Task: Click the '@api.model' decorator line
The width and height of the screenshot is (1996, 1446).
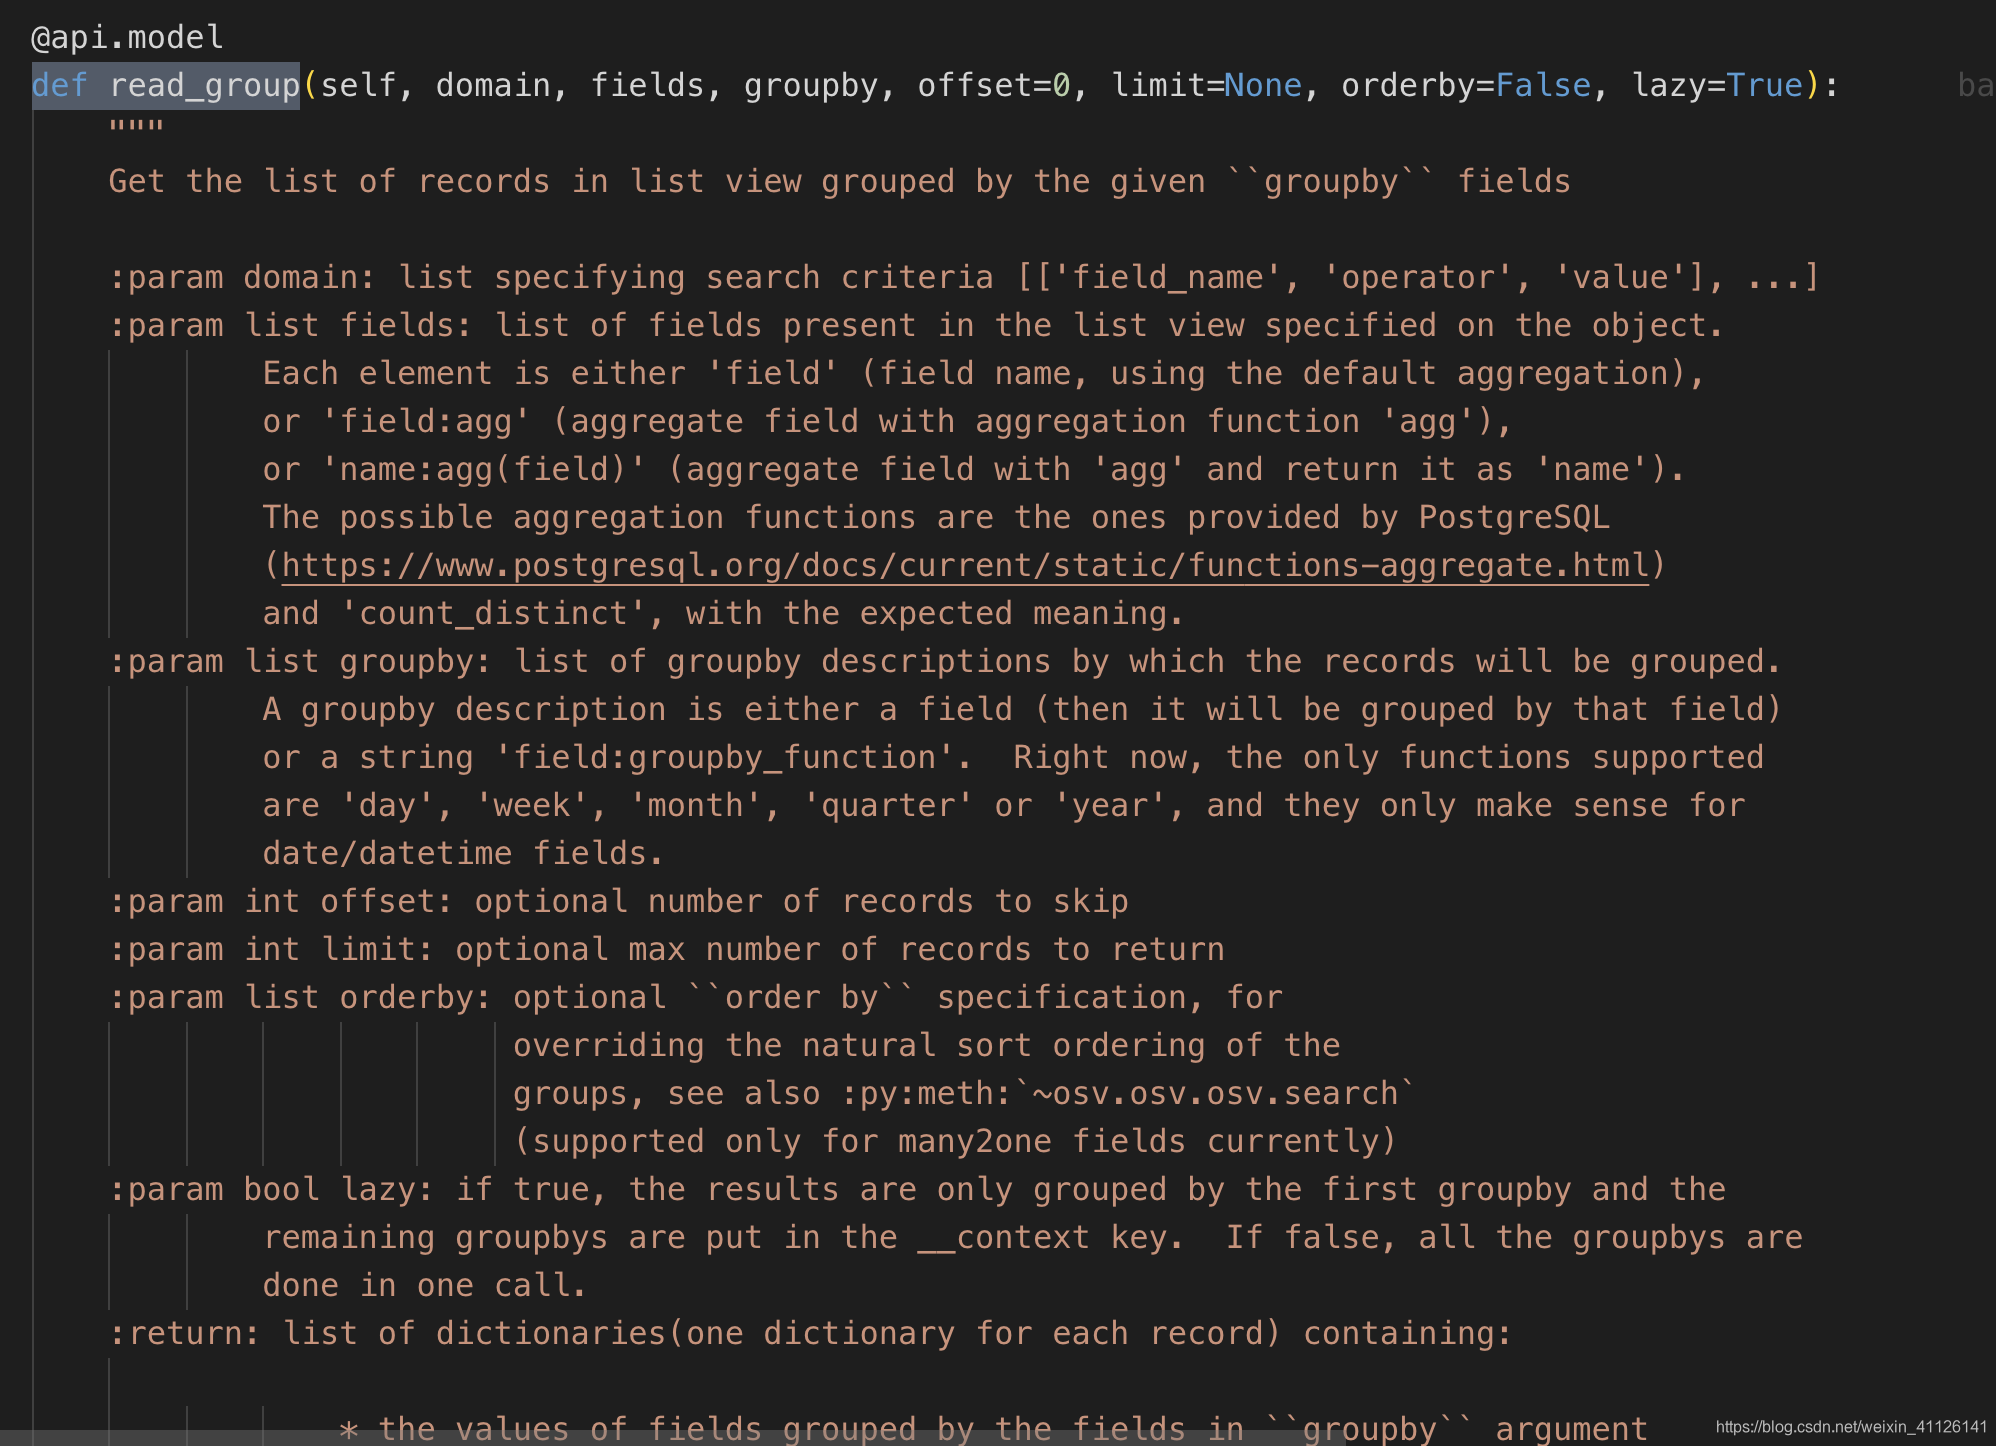Action: (x=127, y=38)
